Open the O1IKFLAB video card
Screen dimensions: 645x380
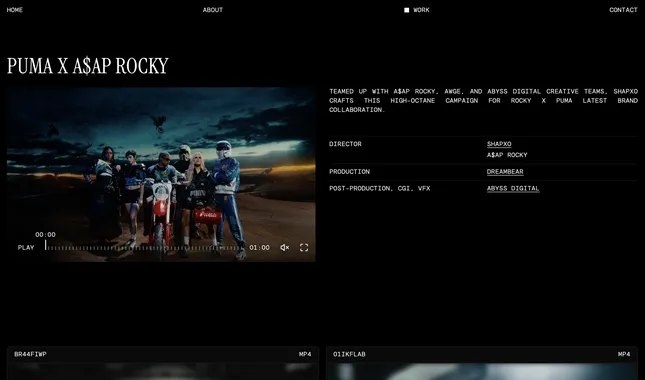[482, 363]
